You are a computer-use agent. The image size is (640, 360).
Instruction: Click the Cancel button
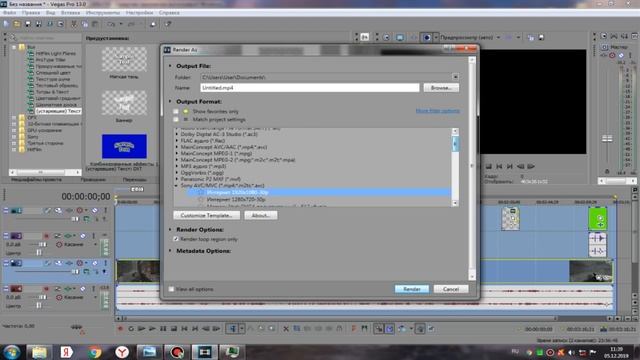tap(451, 289)
